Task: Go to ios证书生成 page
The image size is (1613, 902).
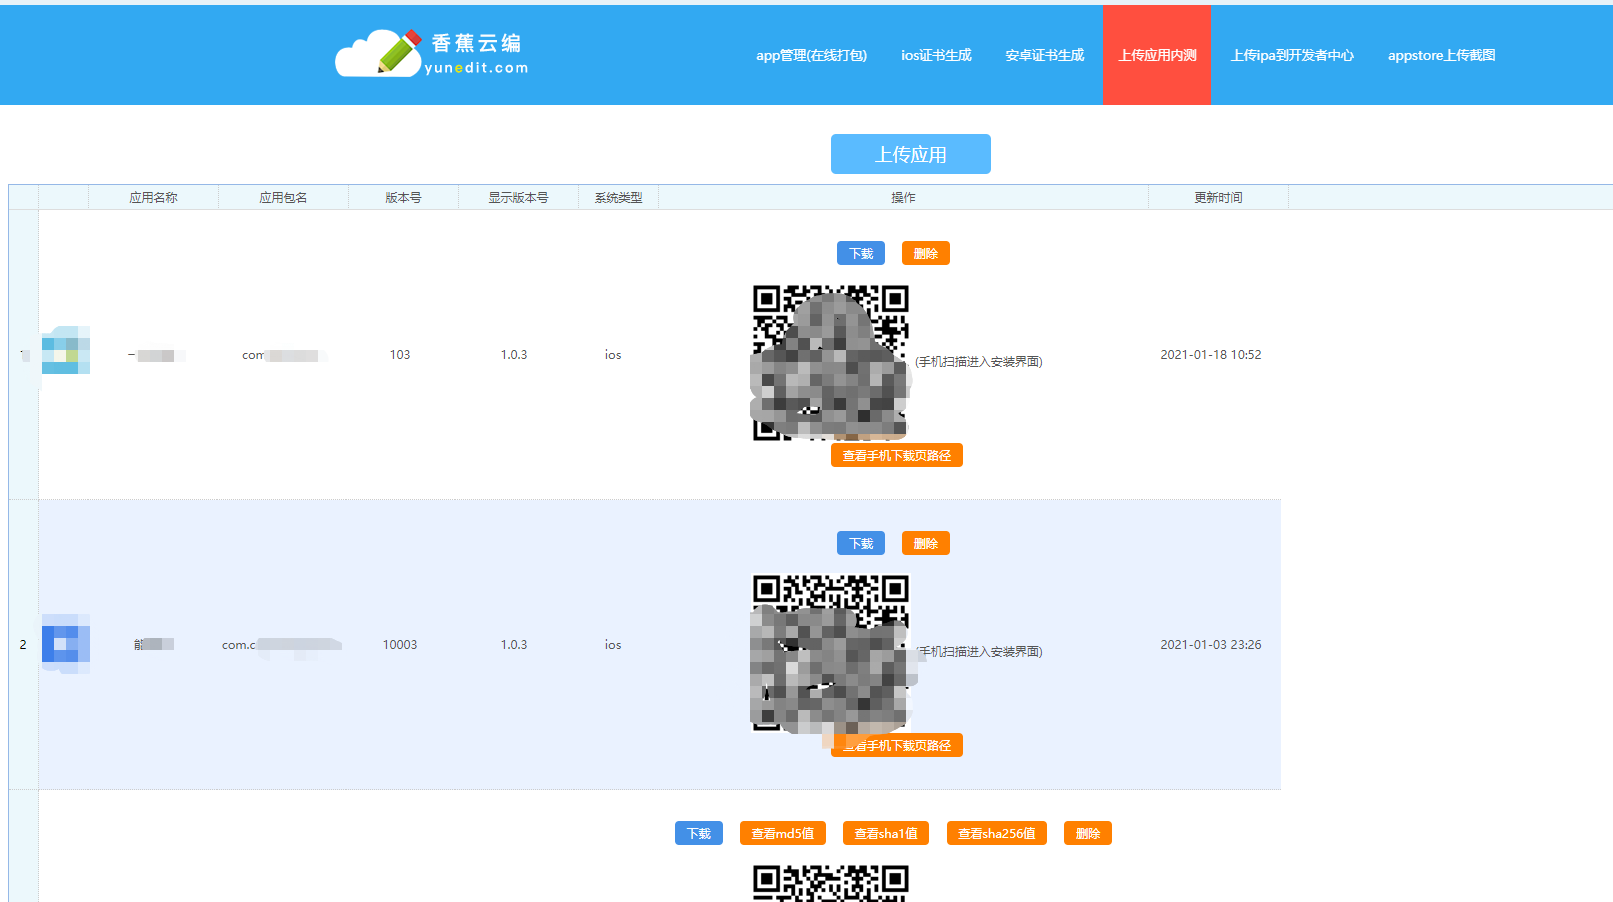Action: (x=936, y=55)
